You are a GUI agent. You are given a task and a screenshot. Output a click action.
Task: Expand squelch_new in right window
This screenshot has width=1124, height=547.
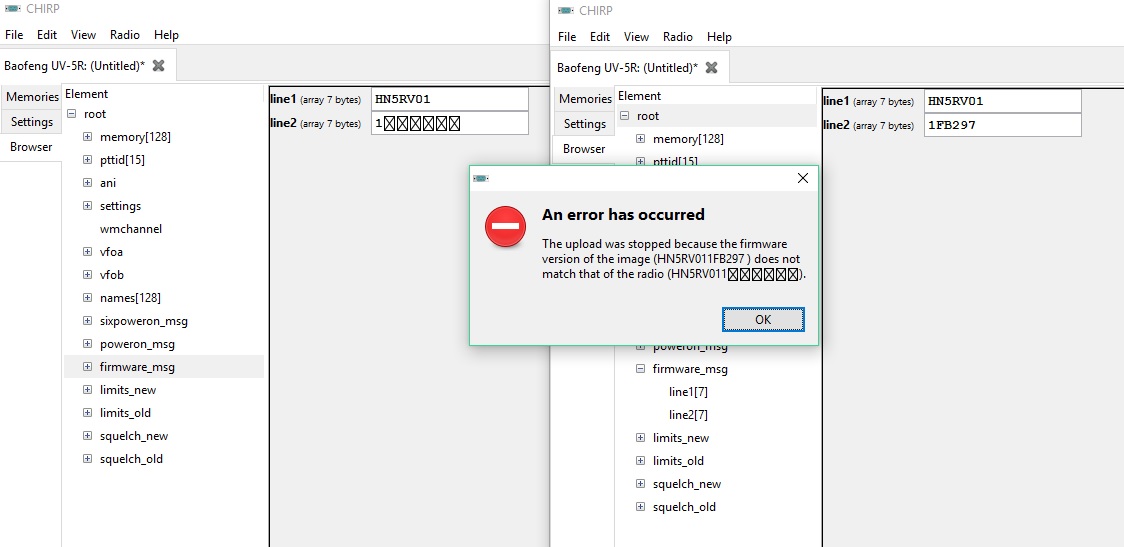click(x=640, y=484)
